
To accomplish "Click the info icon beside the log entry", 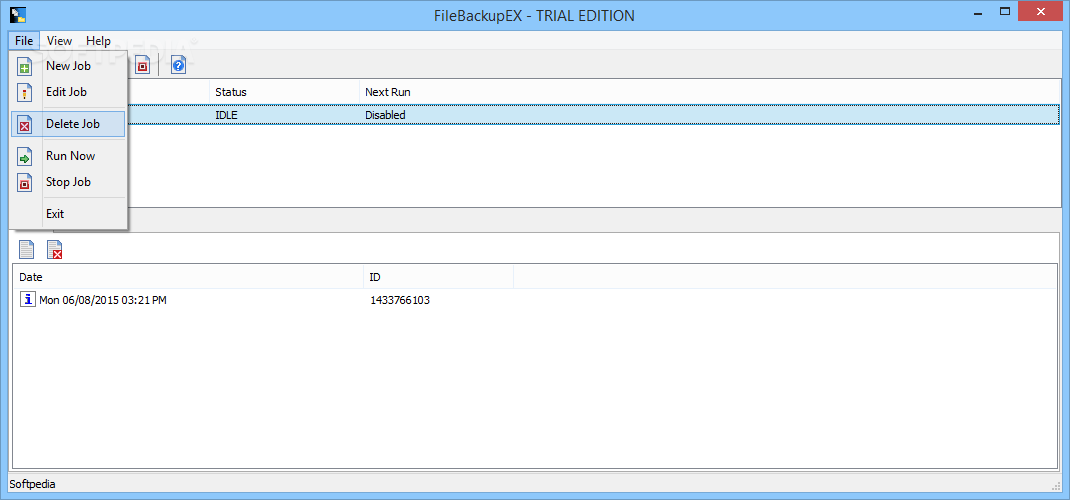I will pyautogui.click(x=27, y=299).
